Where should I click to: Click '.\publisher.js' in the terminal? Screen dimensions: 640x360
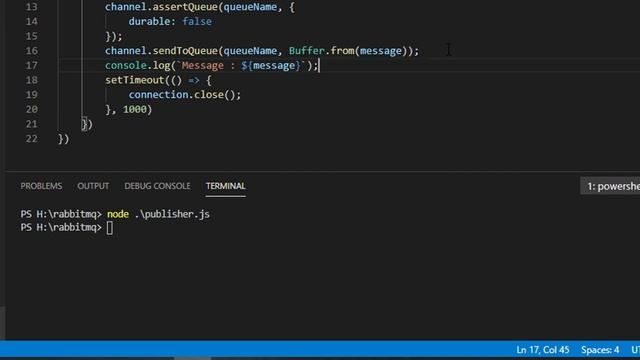[x=172, y=214]
